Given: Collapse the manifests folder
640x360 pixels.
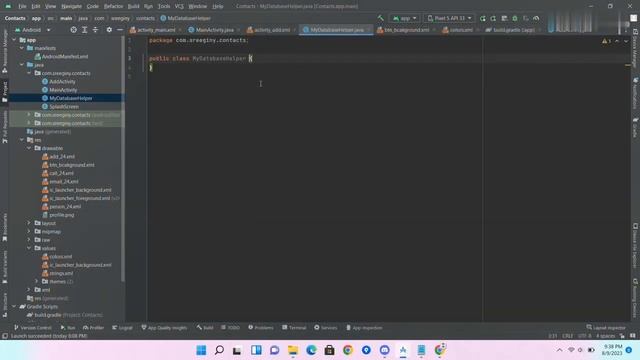Looking at the screenshot, I should 22,48.
